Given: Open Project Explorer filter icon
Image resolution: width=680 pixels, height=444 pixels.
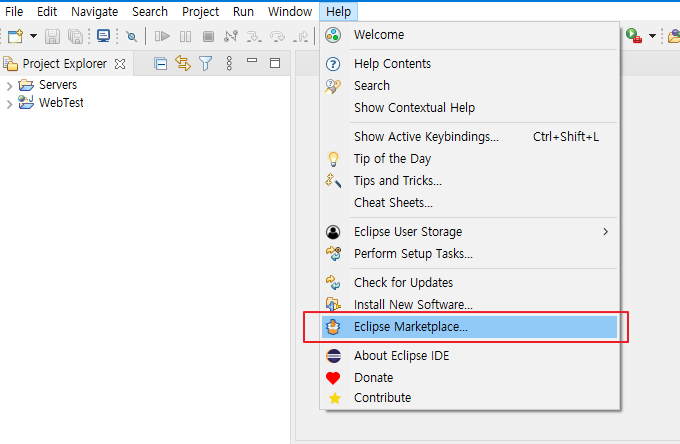Looking at the screenshot, I should click(x=206, y=64).
